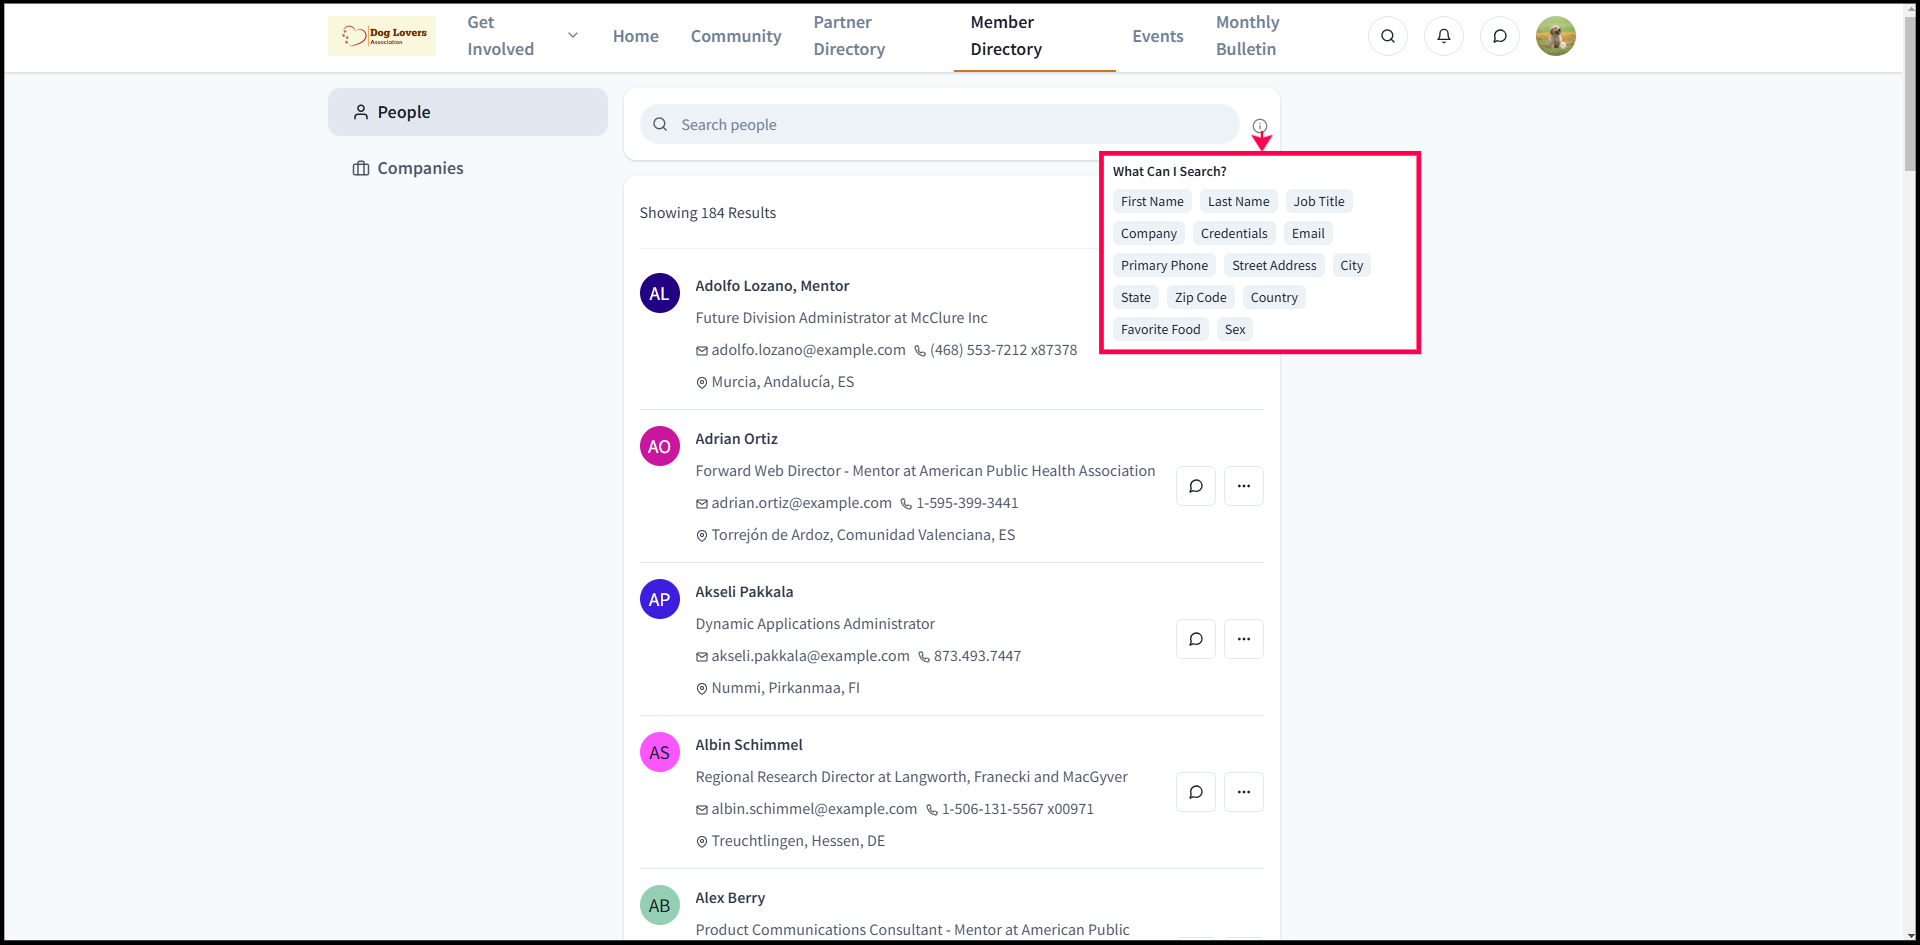Click the header search magnifier icon
1920x945 pixels.
click(x=1388, y=36)
